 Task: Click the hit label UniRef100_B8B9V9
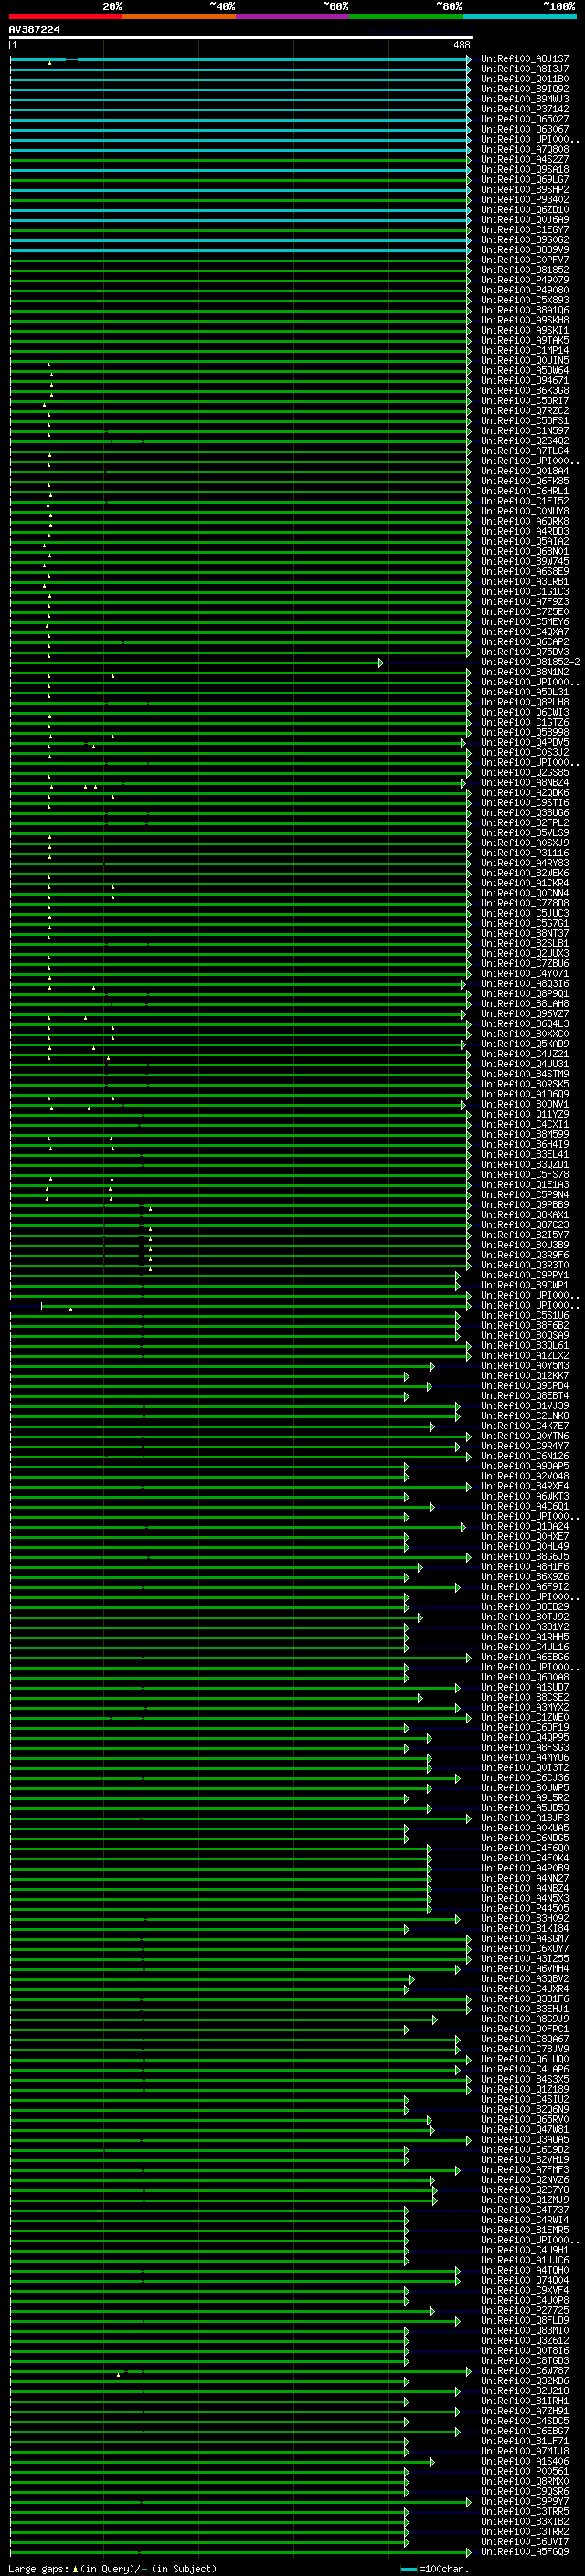tap(525, 250)
